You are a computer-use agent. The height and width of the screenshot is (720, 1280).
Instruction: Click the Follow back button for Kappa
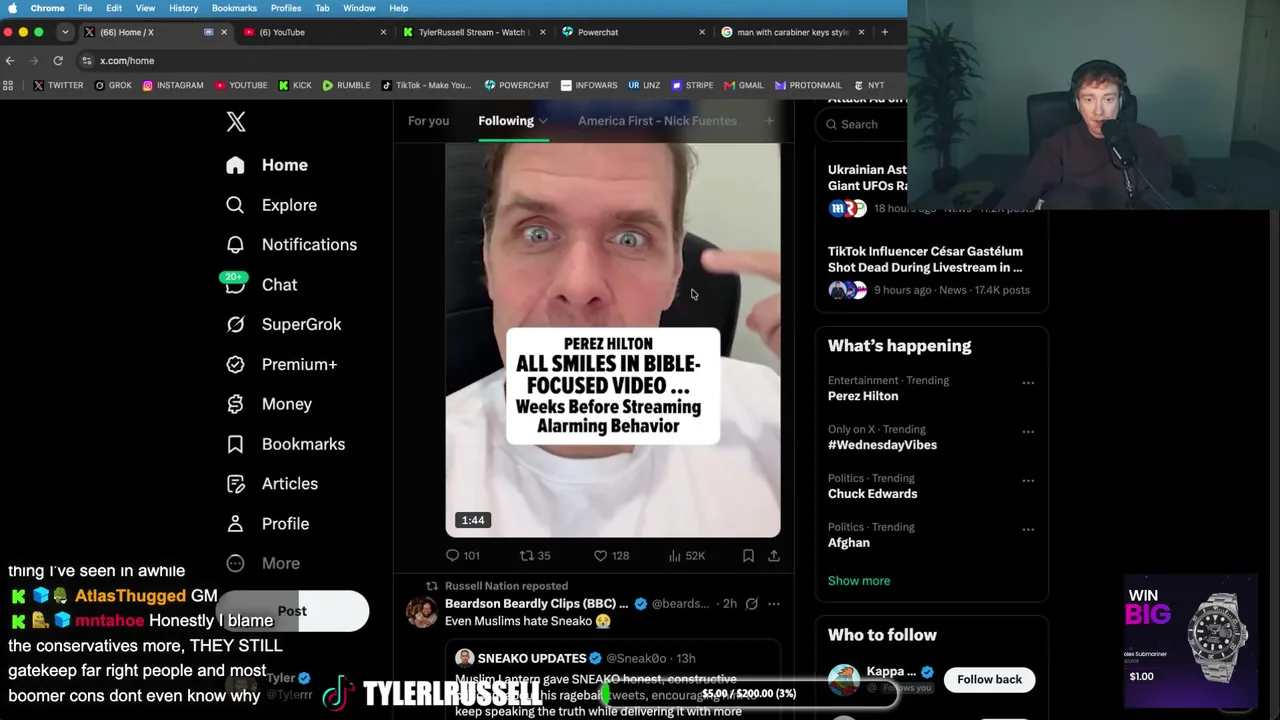[x=989, y=680]
